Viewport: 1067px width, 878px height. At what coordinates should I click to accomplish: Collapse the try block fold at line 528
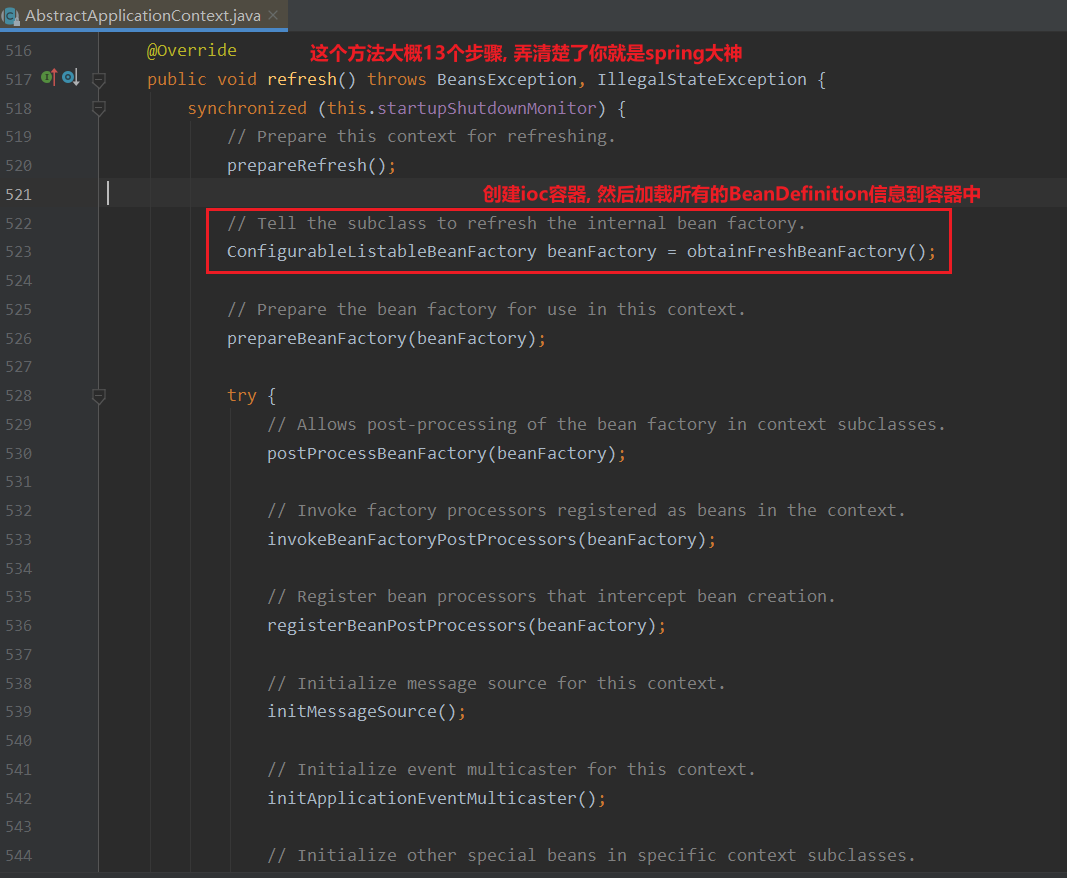click(98, 396)
